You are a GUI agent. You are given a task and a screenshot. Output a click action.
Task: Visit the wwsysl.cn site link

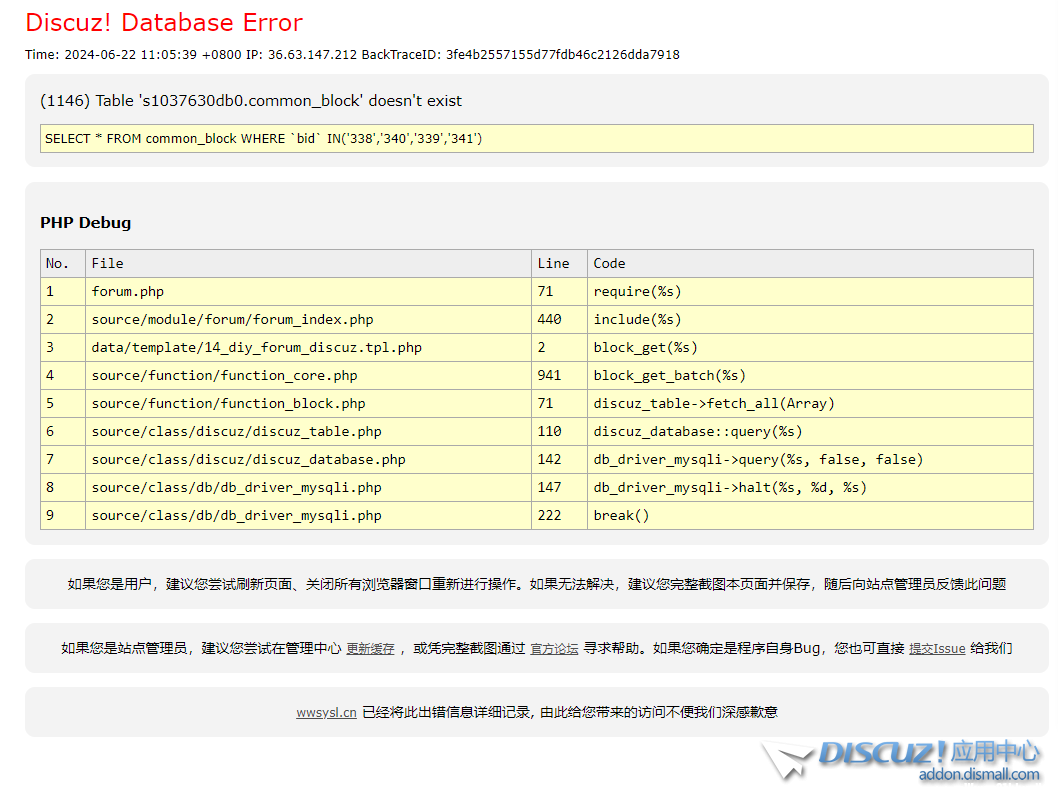pyautogui.click(x=326, y=712)
